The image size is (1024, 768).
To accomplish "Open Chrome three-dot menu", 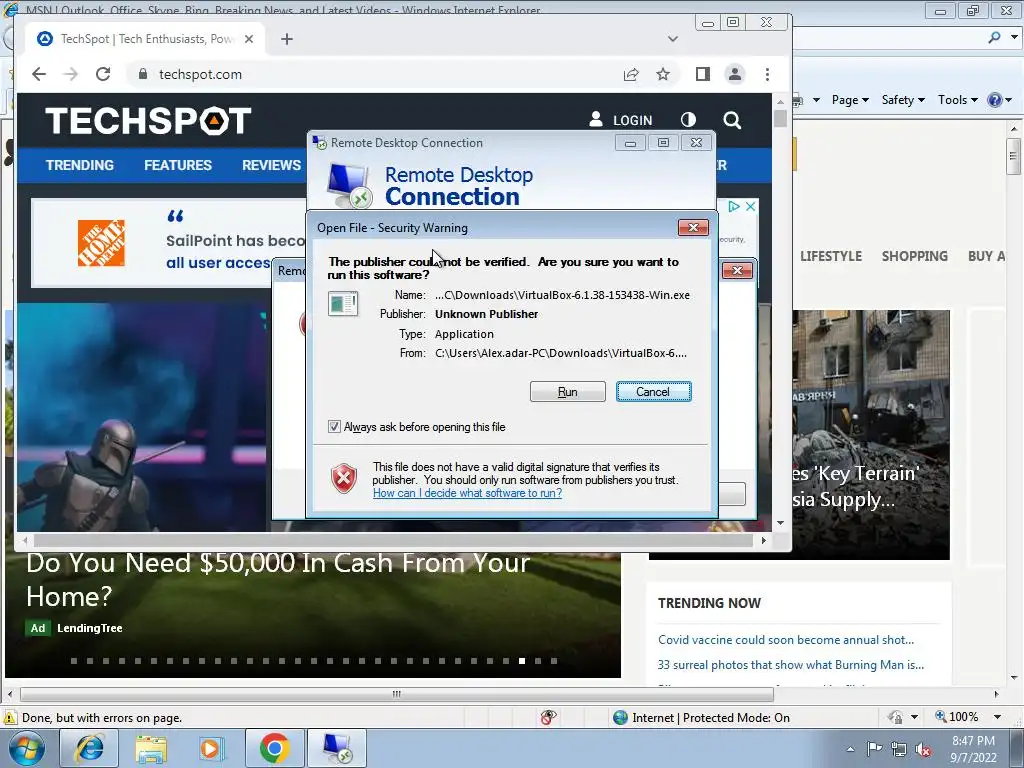I will 767,74.
